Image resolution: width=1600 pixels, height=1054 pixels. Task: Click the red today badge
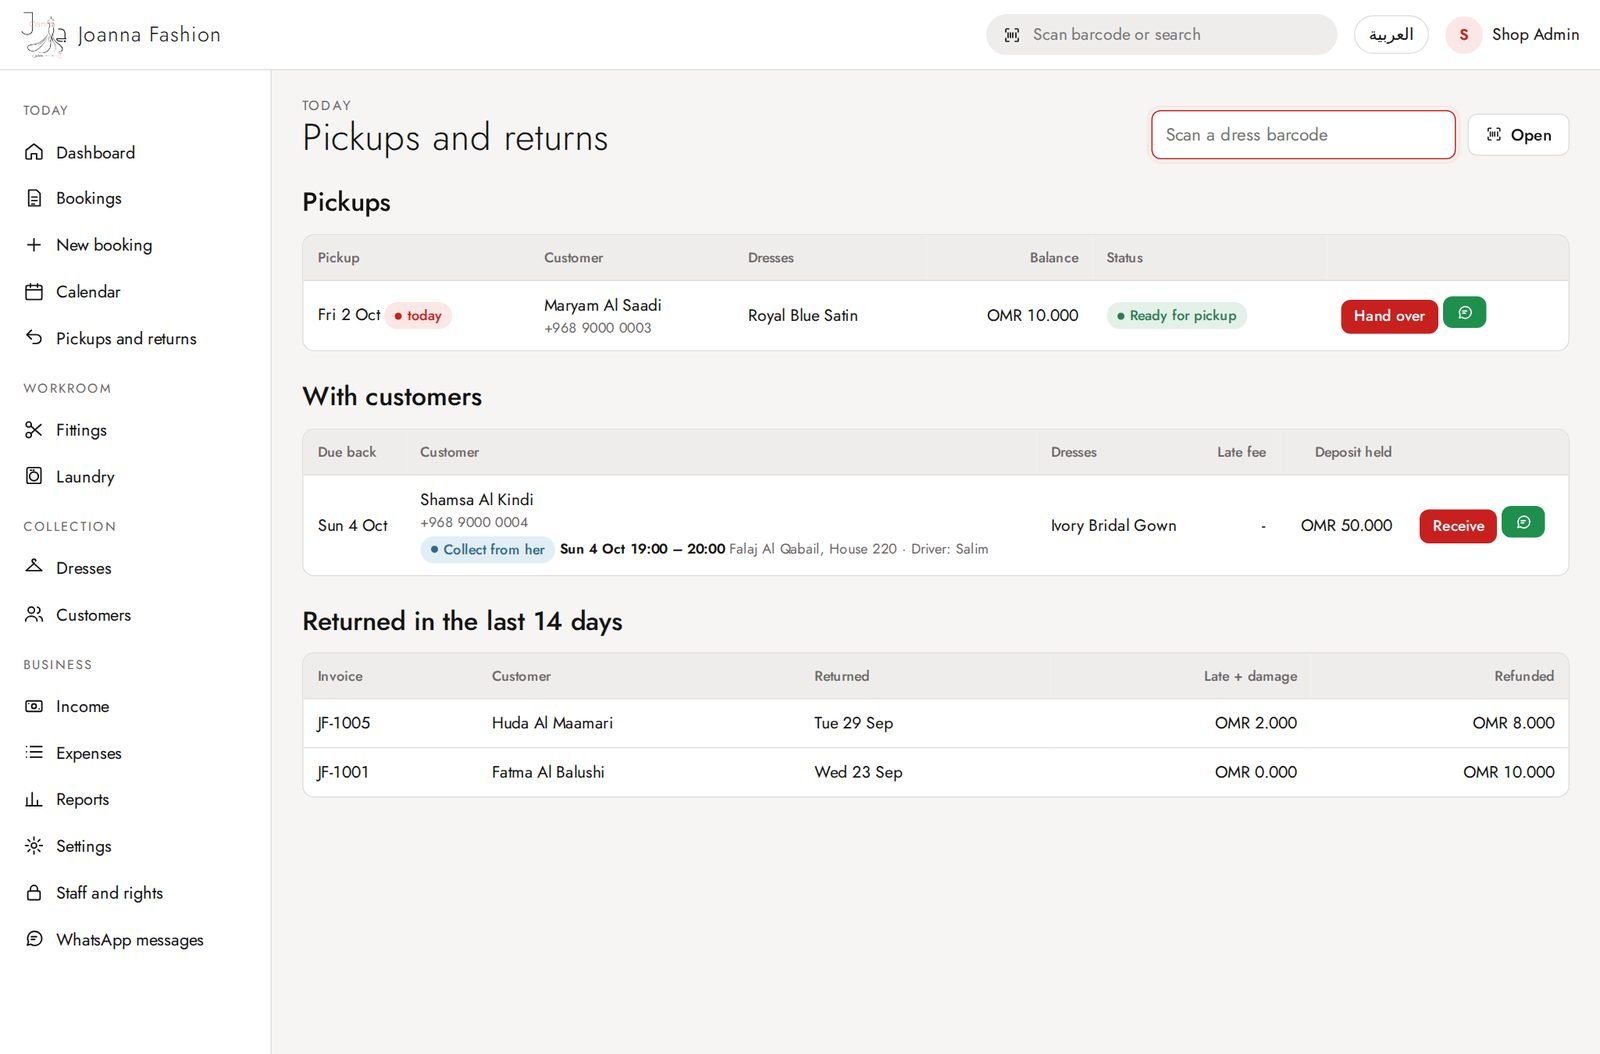pyautogui.click(x=418, y=316)
